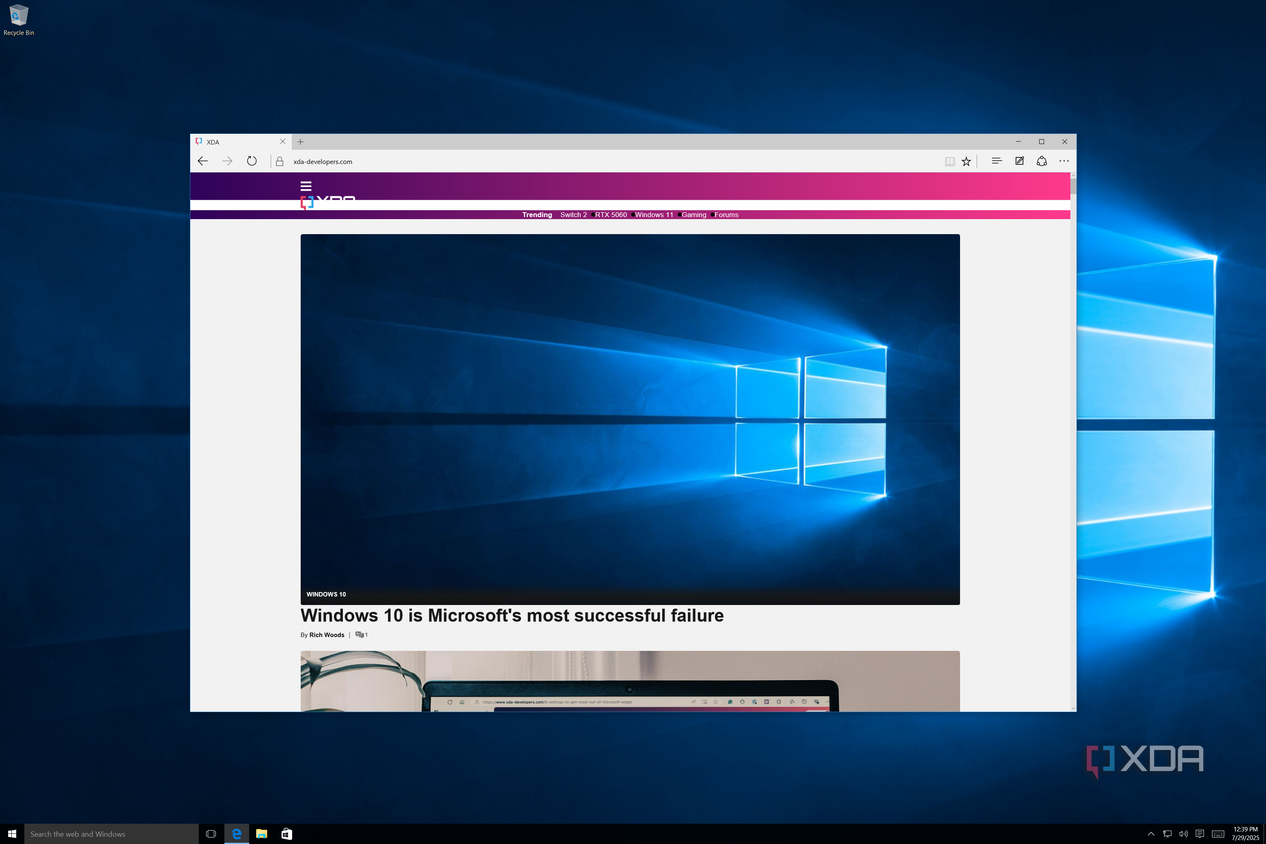Select the XDA browser tab
Image resolution: width=1266 pixels, height=844 pixels.
coord(240,142)
